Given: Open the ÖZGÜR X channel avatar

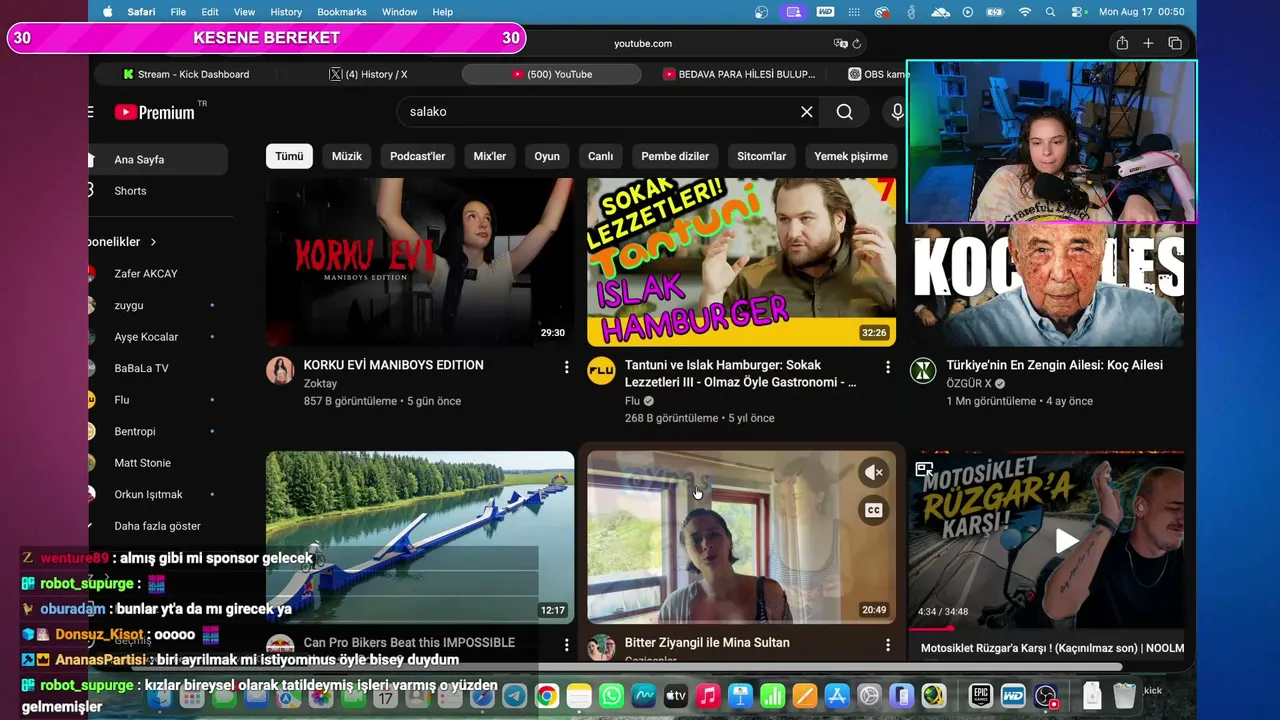Looking at the screenshot, I should [923, 370].
